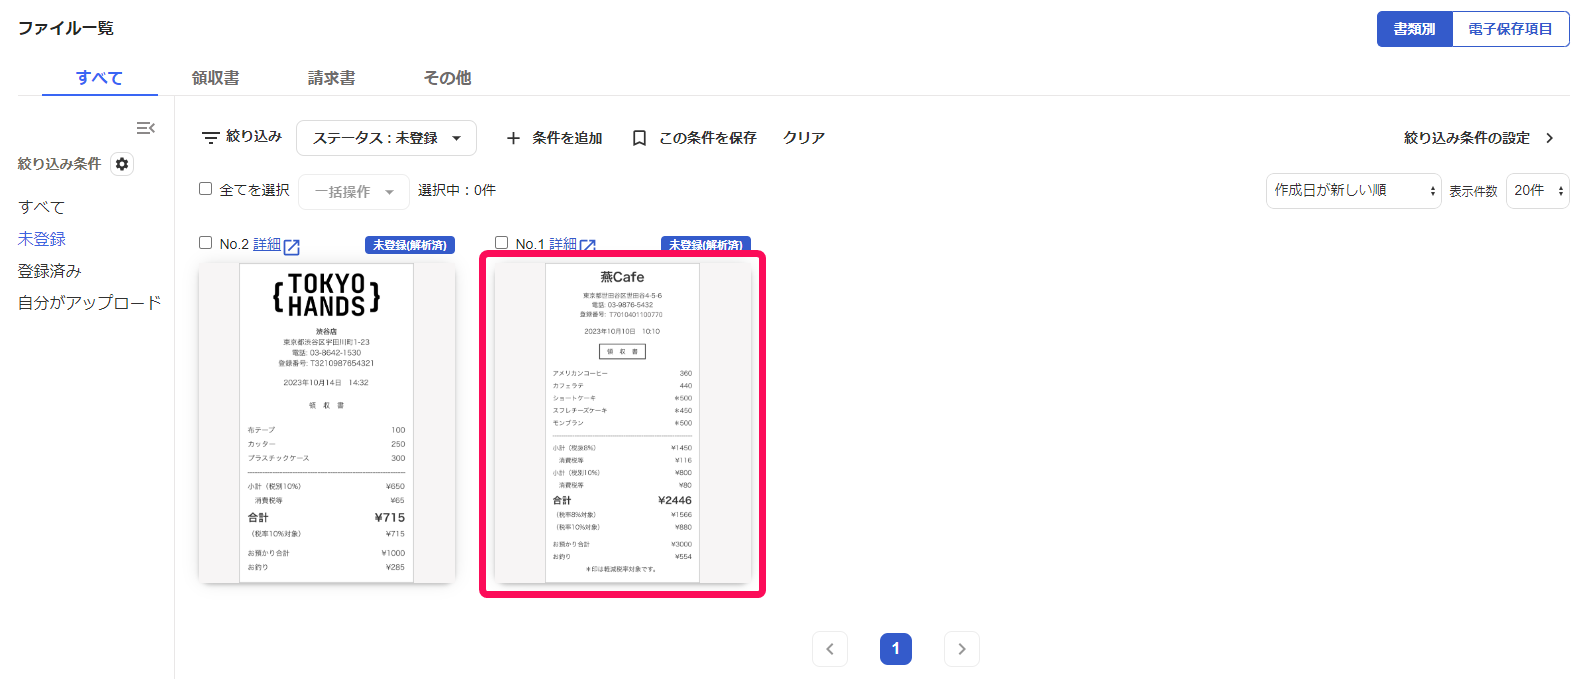Image resolution: width=1585 pixels, height=679 pixels.
Task: Click the ファイル一覧 page title
Action: 66,28
